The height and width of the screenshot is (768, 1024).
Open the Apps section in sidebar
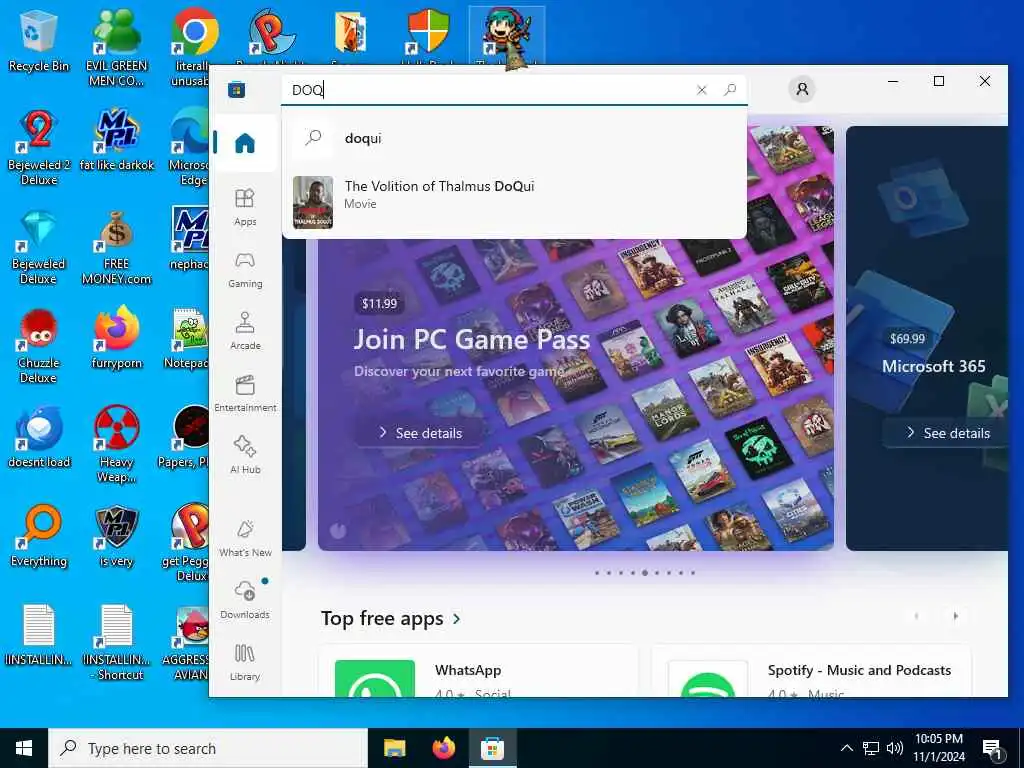(246, 207)
